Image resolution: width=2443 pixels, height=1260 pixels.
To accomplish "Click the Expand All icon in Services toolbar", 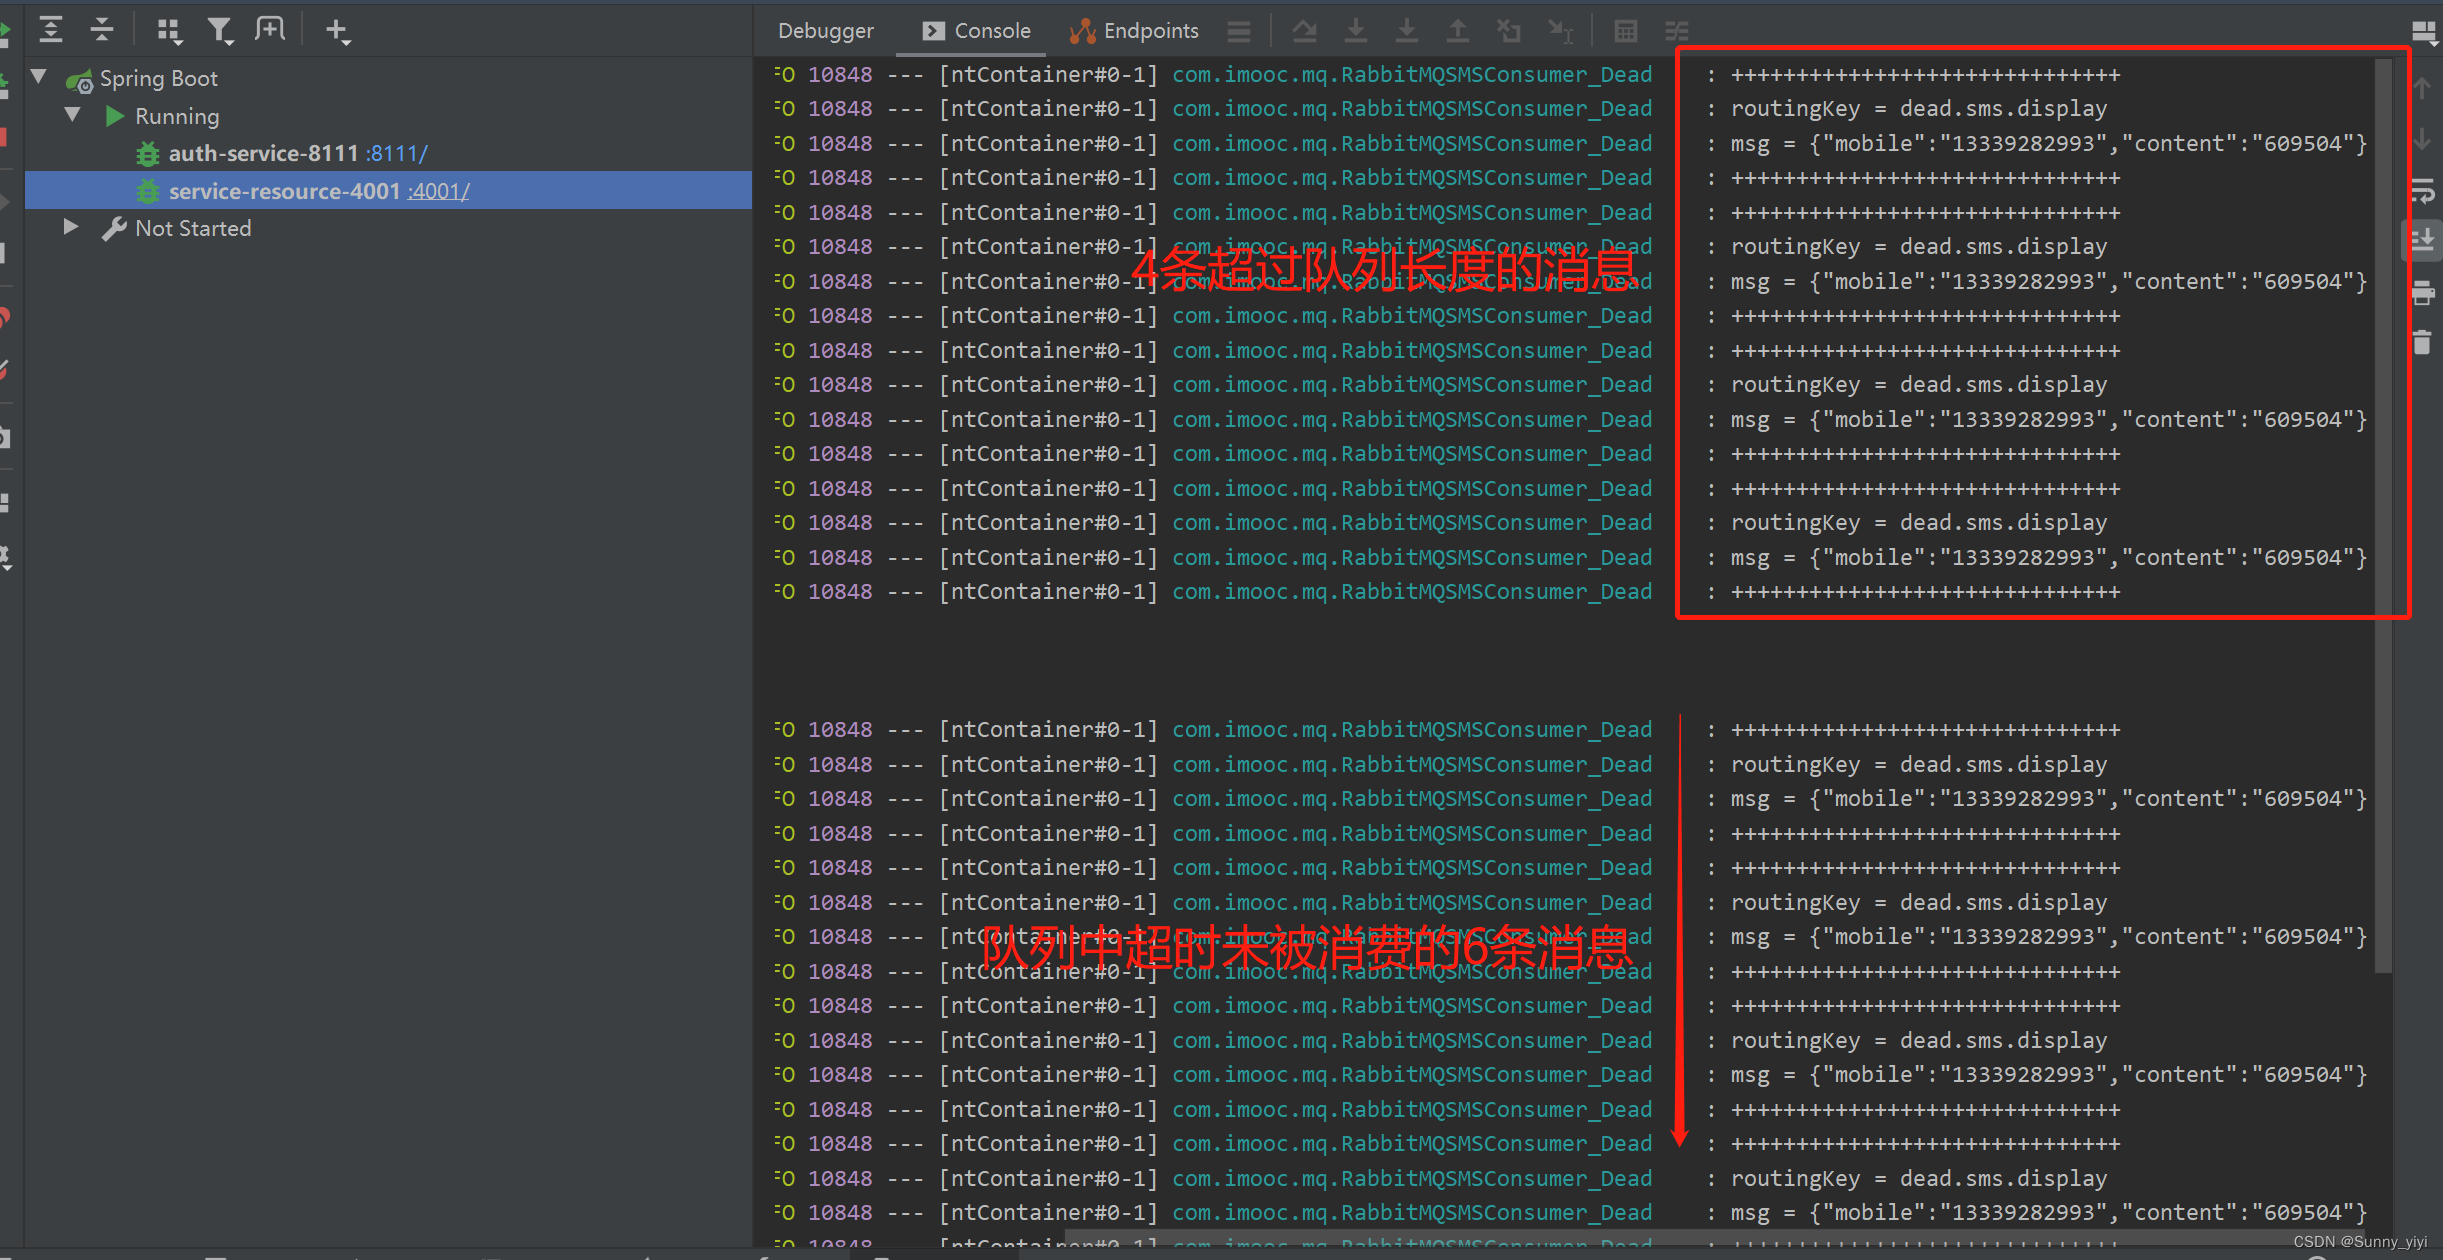I will (x=50, y=30).
